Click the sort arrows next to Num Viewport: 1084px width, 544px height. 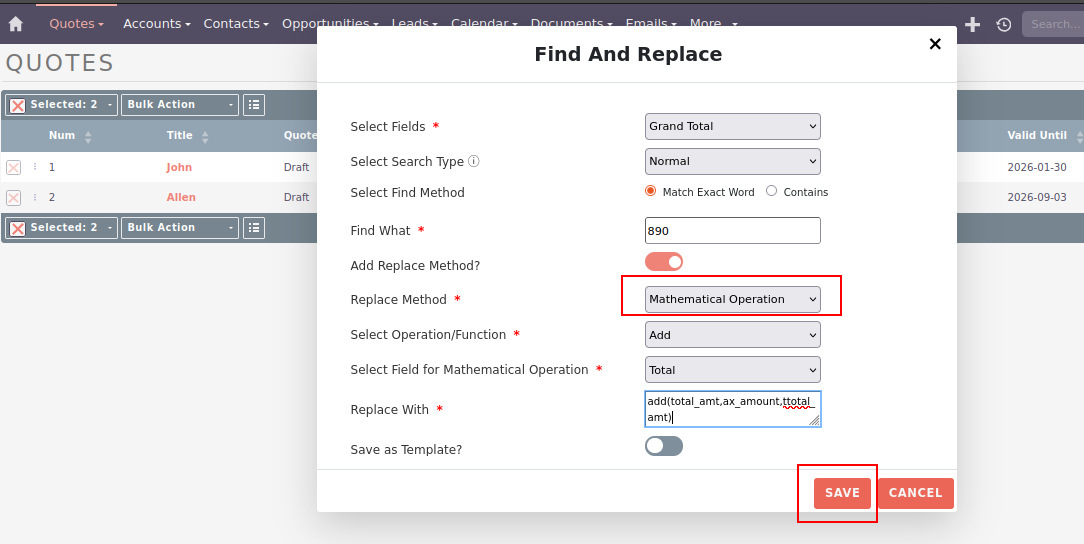pyautogui.click(x=88, y=136)
